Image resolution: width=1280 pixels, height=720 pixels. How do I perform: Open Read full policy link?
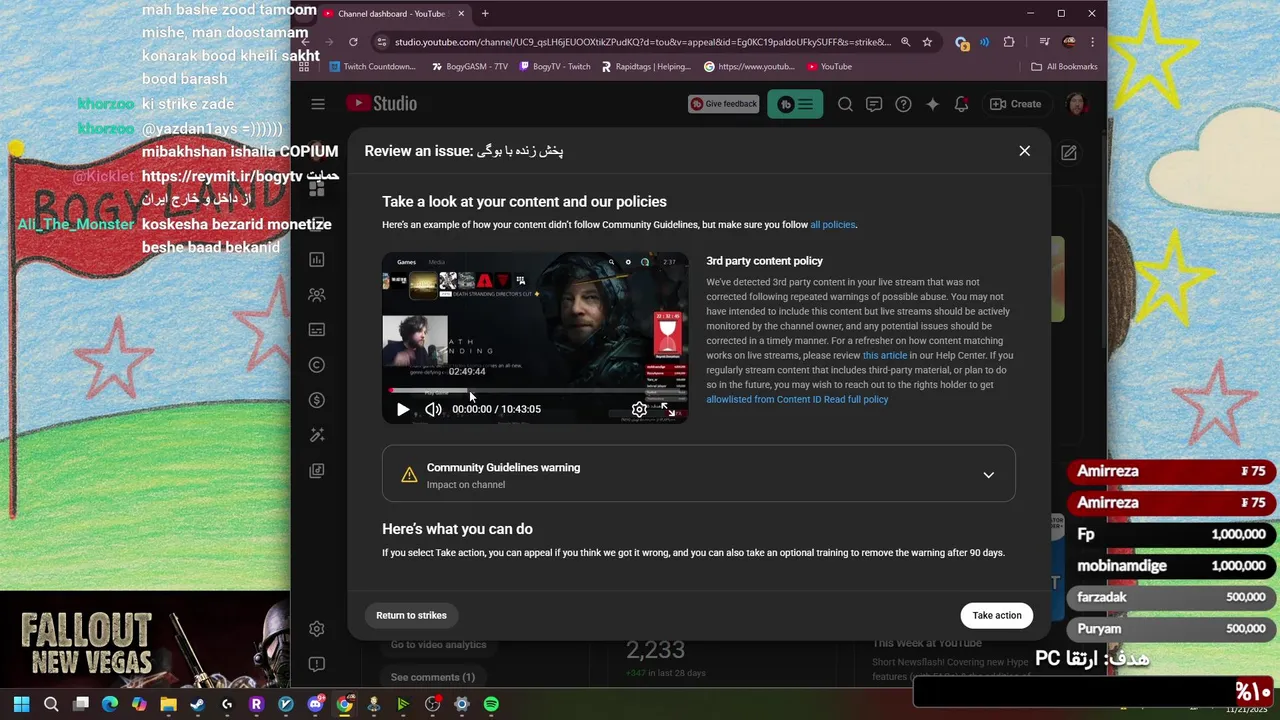coord(856,399)
